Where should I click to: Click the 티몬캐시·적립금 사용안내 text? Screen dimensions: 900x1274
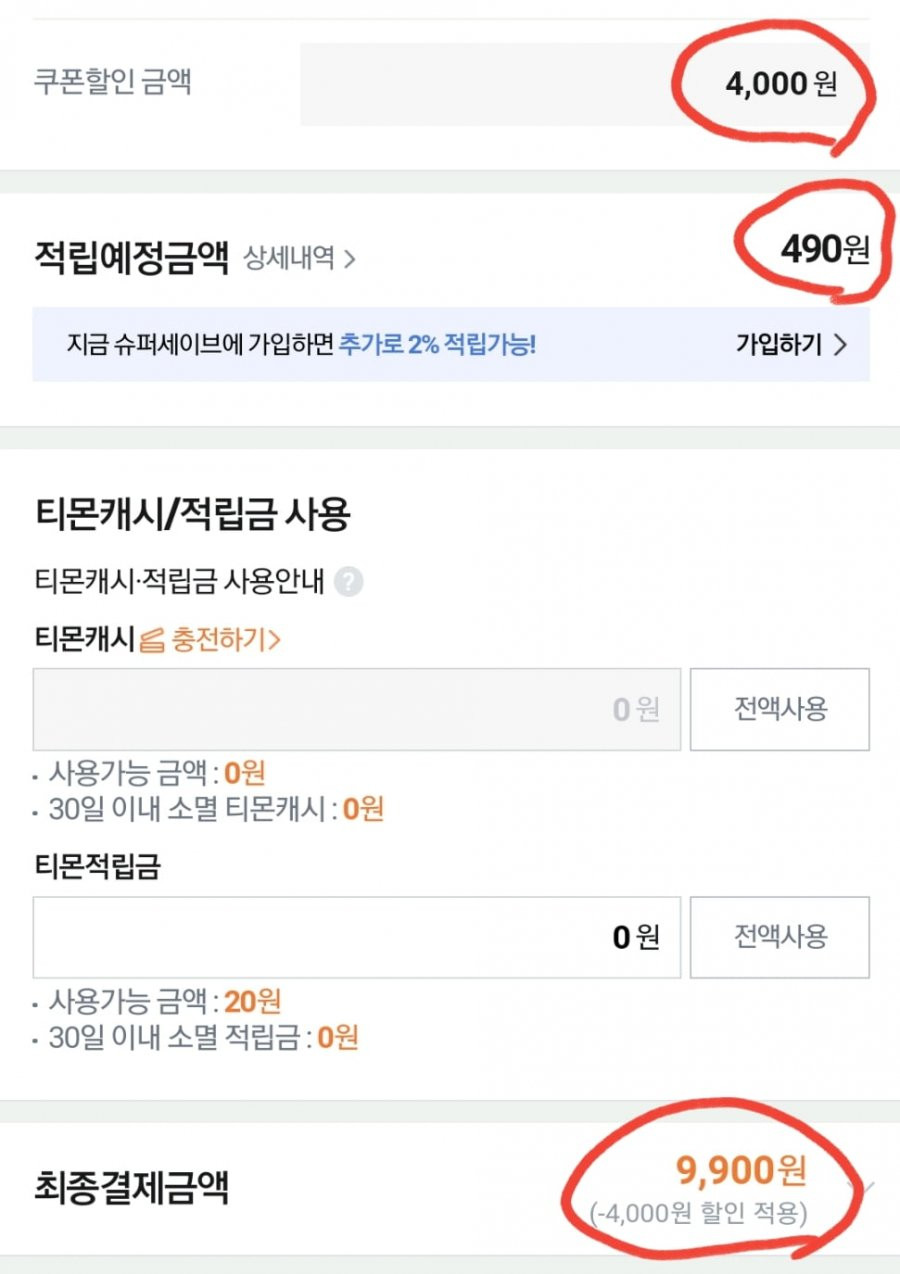(x=180, y=582)
